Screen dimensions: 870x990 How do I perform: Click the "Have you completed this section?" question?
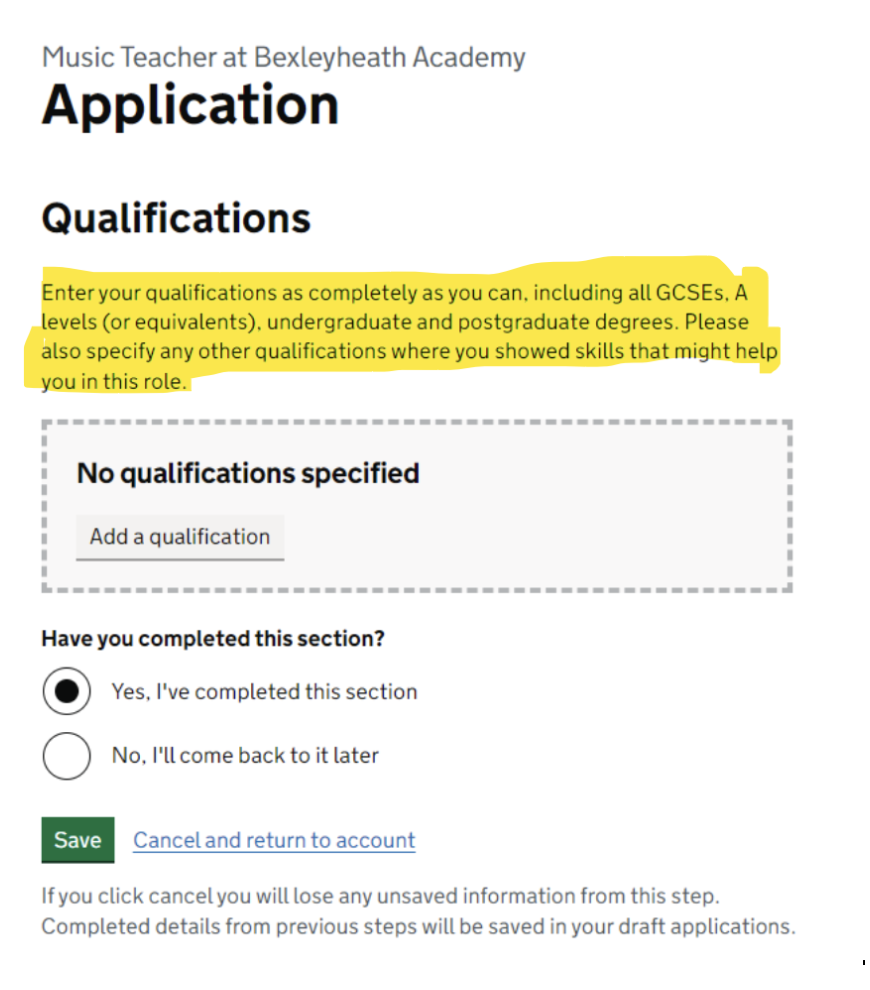tap(213, 639)
